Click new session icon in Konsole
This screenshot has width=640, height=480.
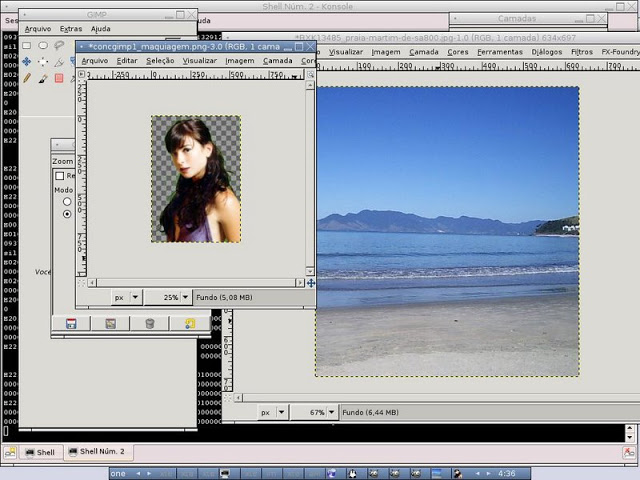(x=10, y=452)
